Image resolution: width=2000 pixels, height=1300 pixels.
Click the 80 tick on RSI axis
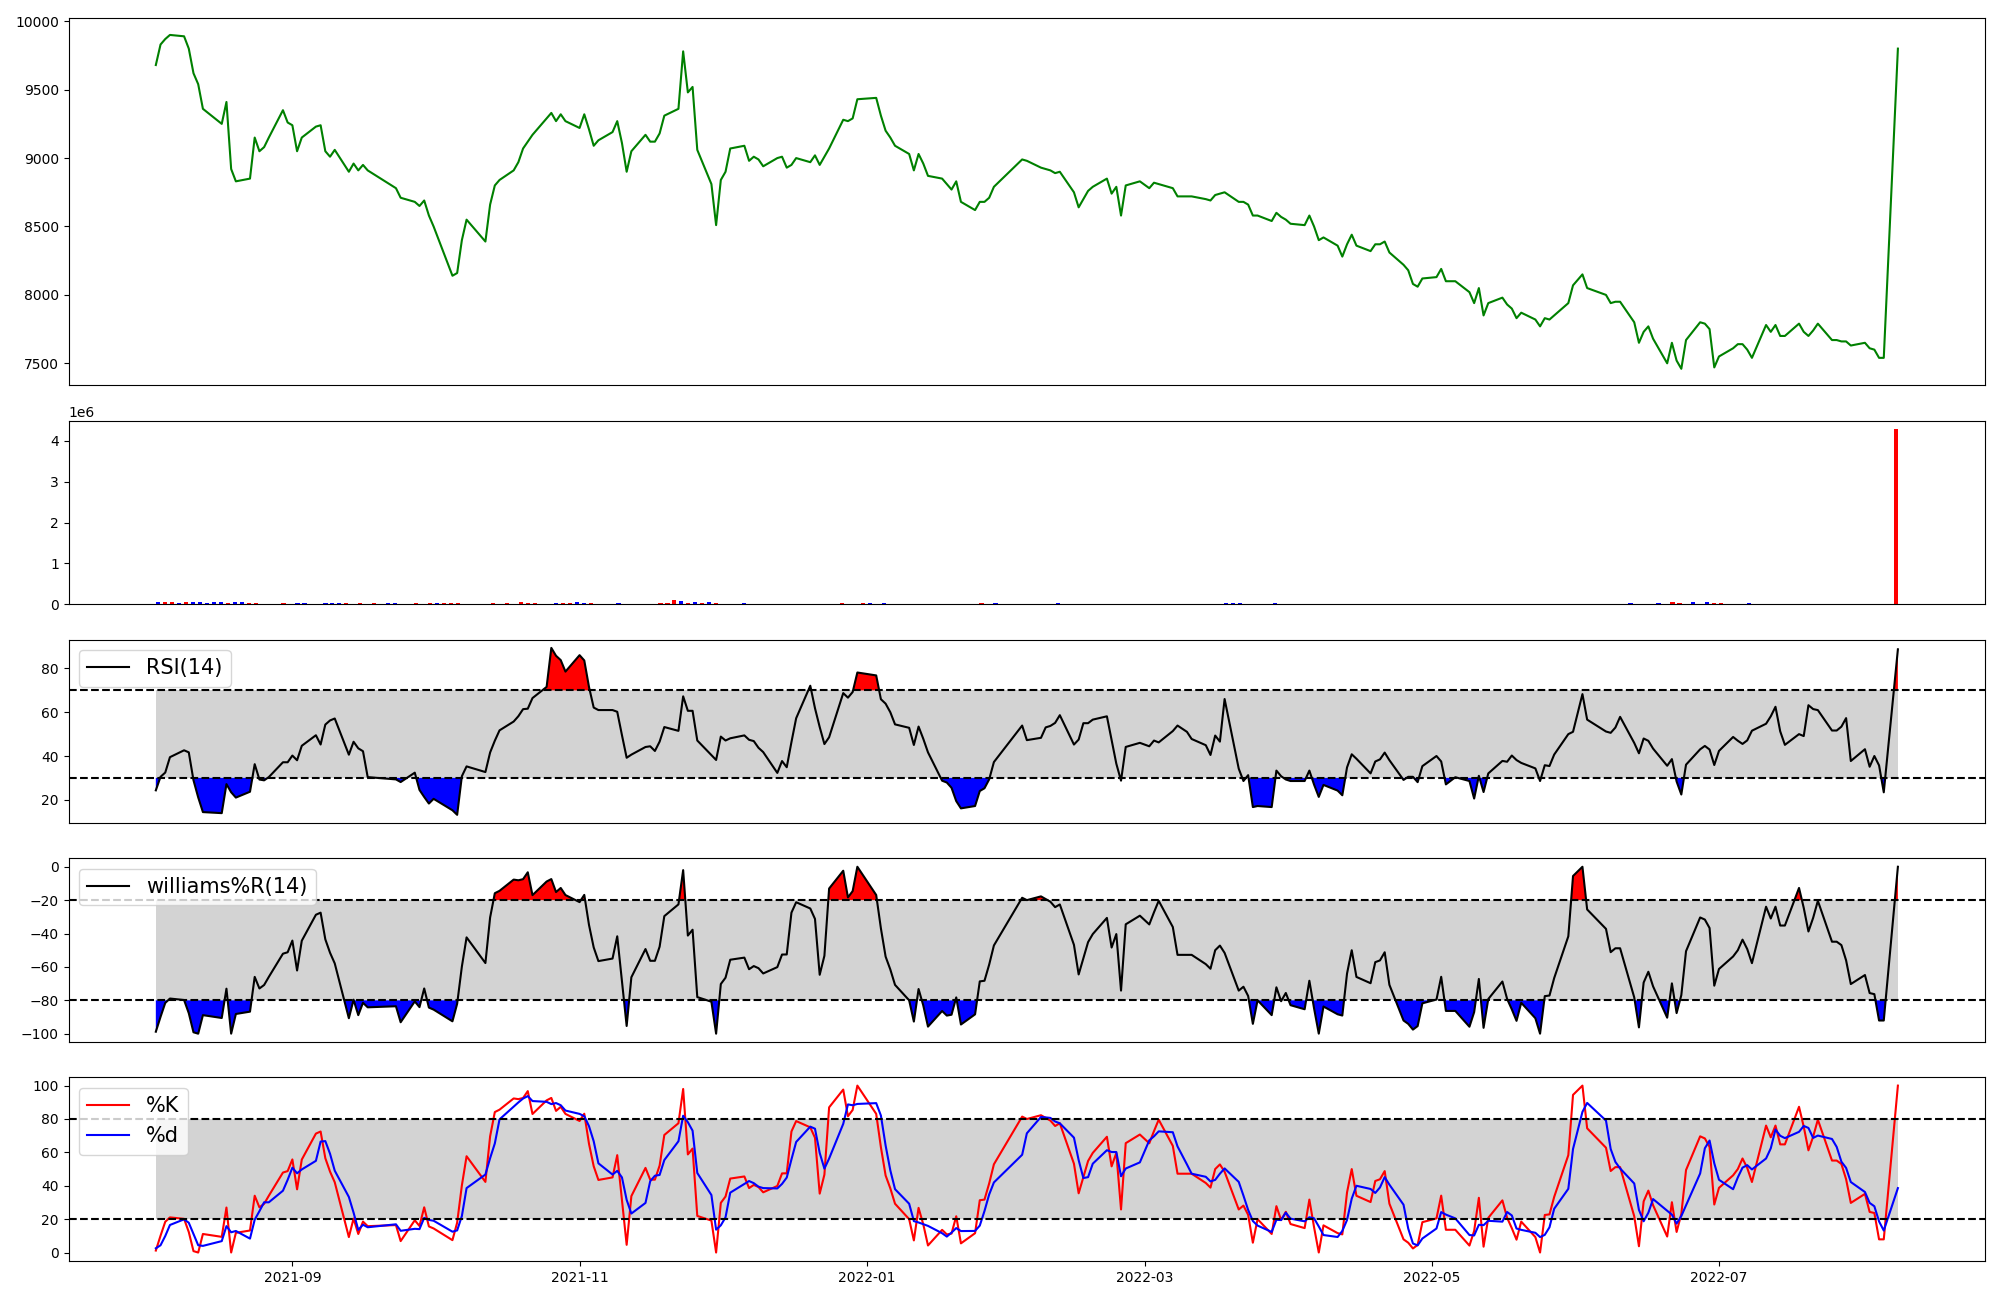[50, 669]
